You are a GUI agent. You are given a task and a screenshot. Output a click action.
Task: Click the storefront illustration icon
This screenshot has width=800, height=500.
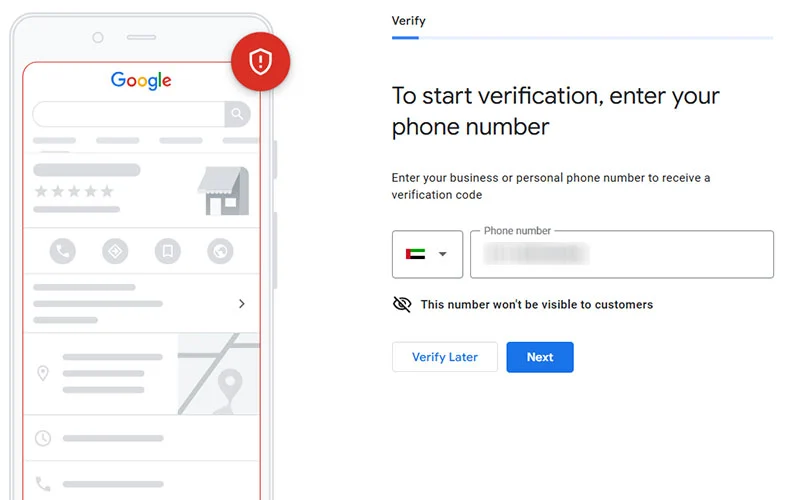pos(222,191)
